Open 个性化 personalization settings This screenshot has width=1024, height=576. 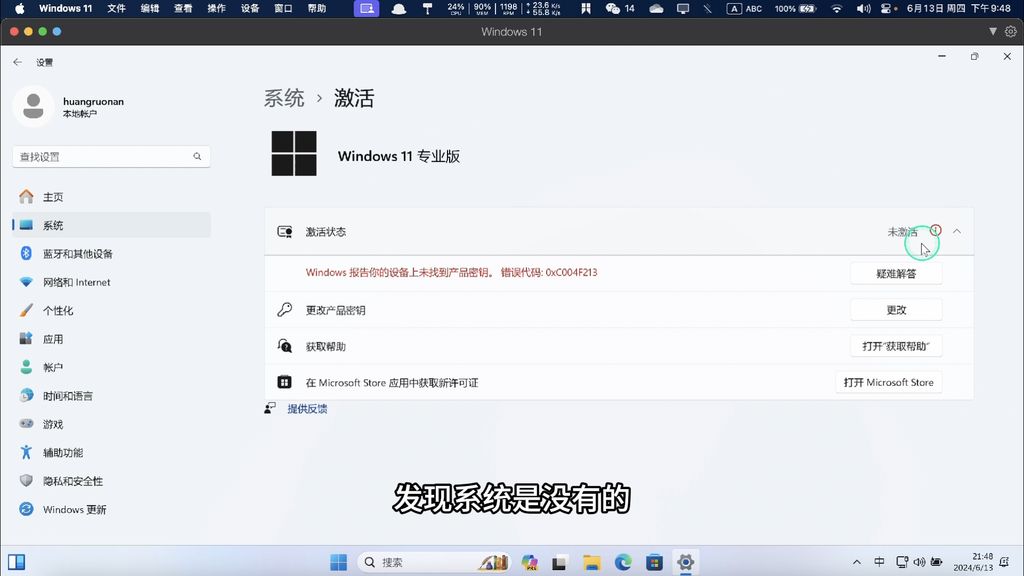tap(111, 310)
